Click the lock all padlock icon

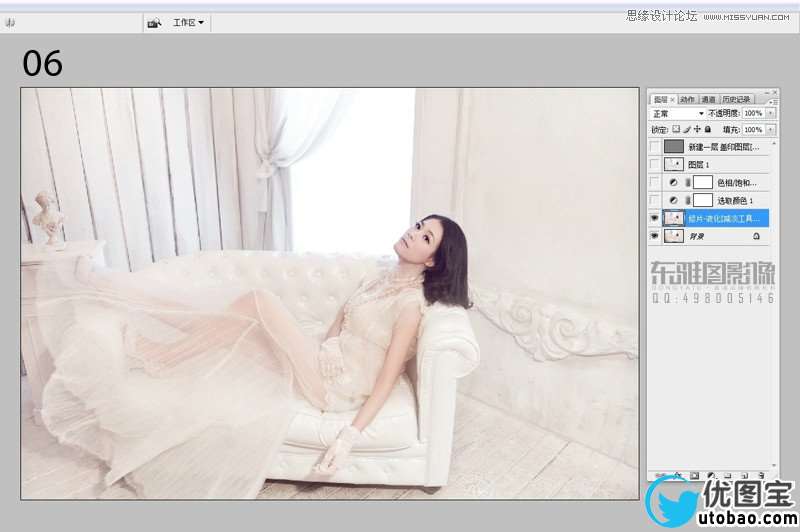coord(708,130)
